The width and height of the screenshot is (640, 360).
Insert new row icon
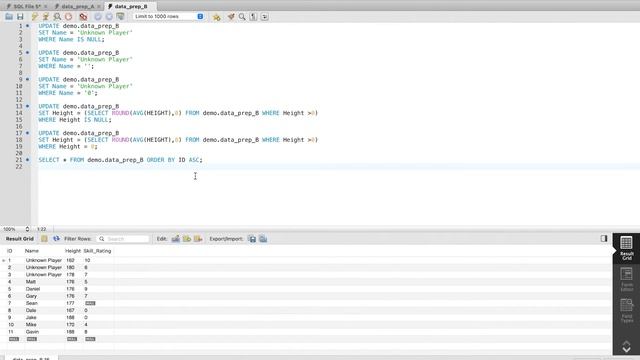click(187, 239)
